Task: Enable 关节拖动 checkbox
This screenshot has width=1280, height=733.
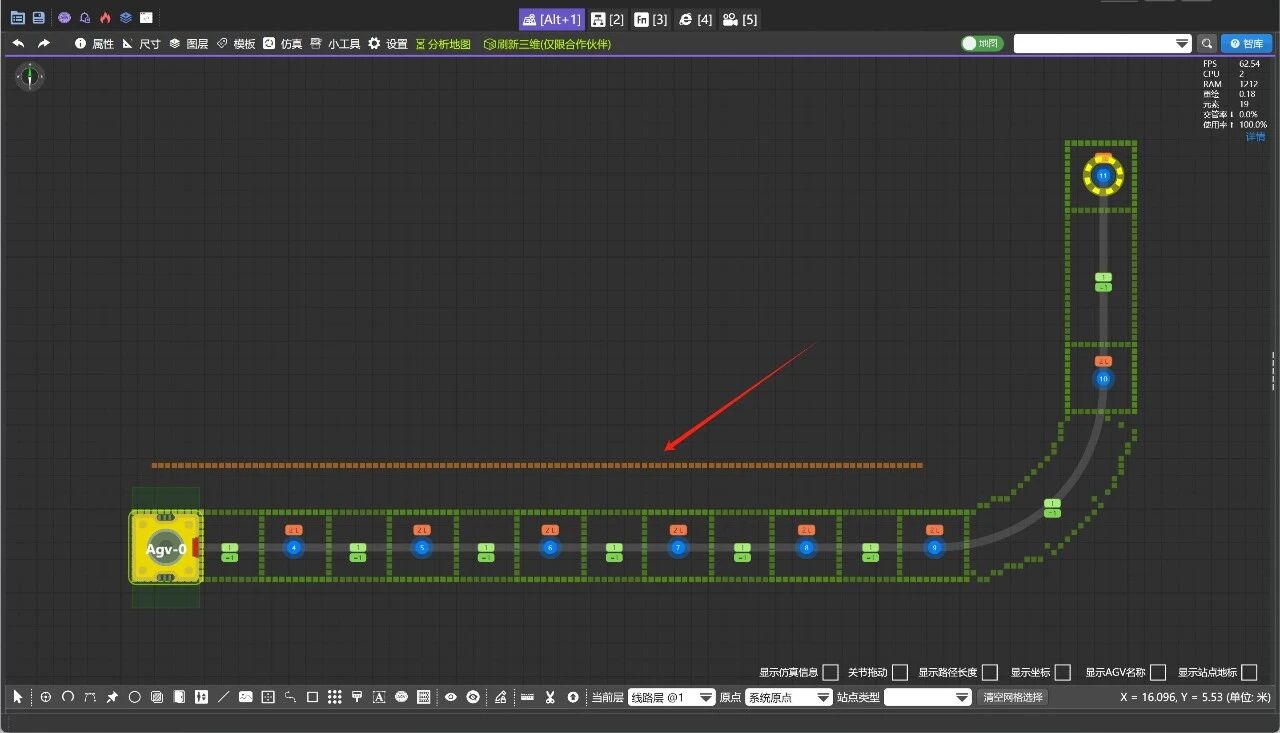Action: 900,672
